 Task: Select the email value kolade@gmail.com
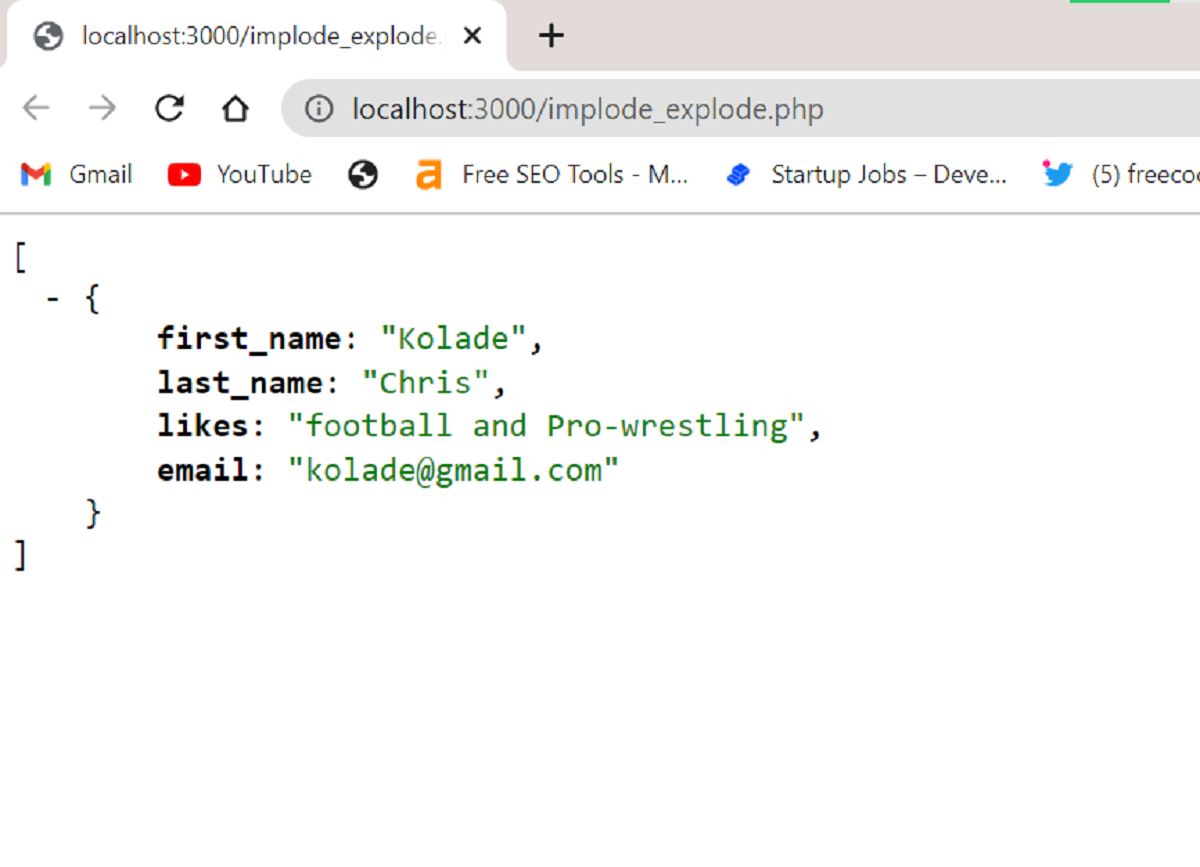click(455, 469)
